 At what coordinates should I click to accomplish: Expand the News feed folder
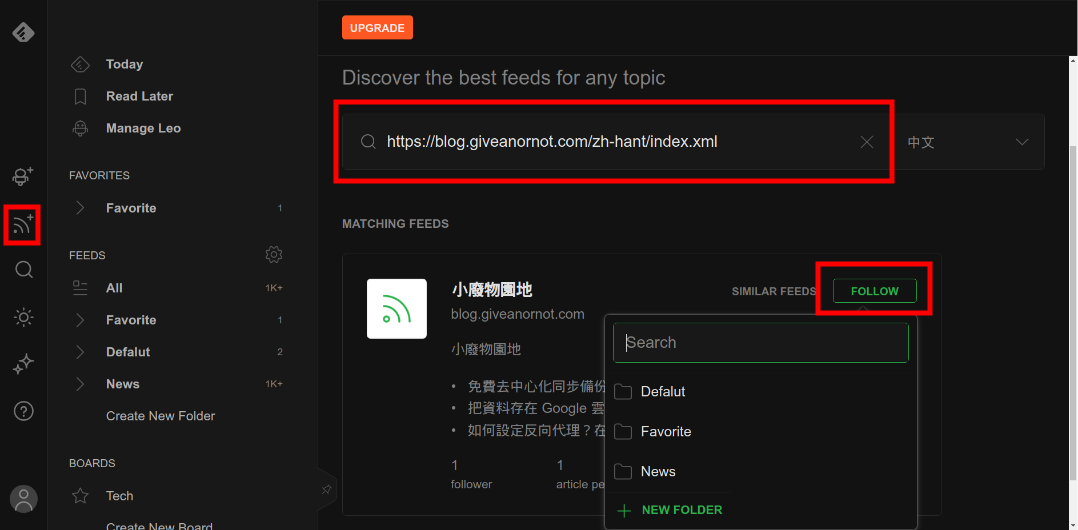[x=81, y=384]
